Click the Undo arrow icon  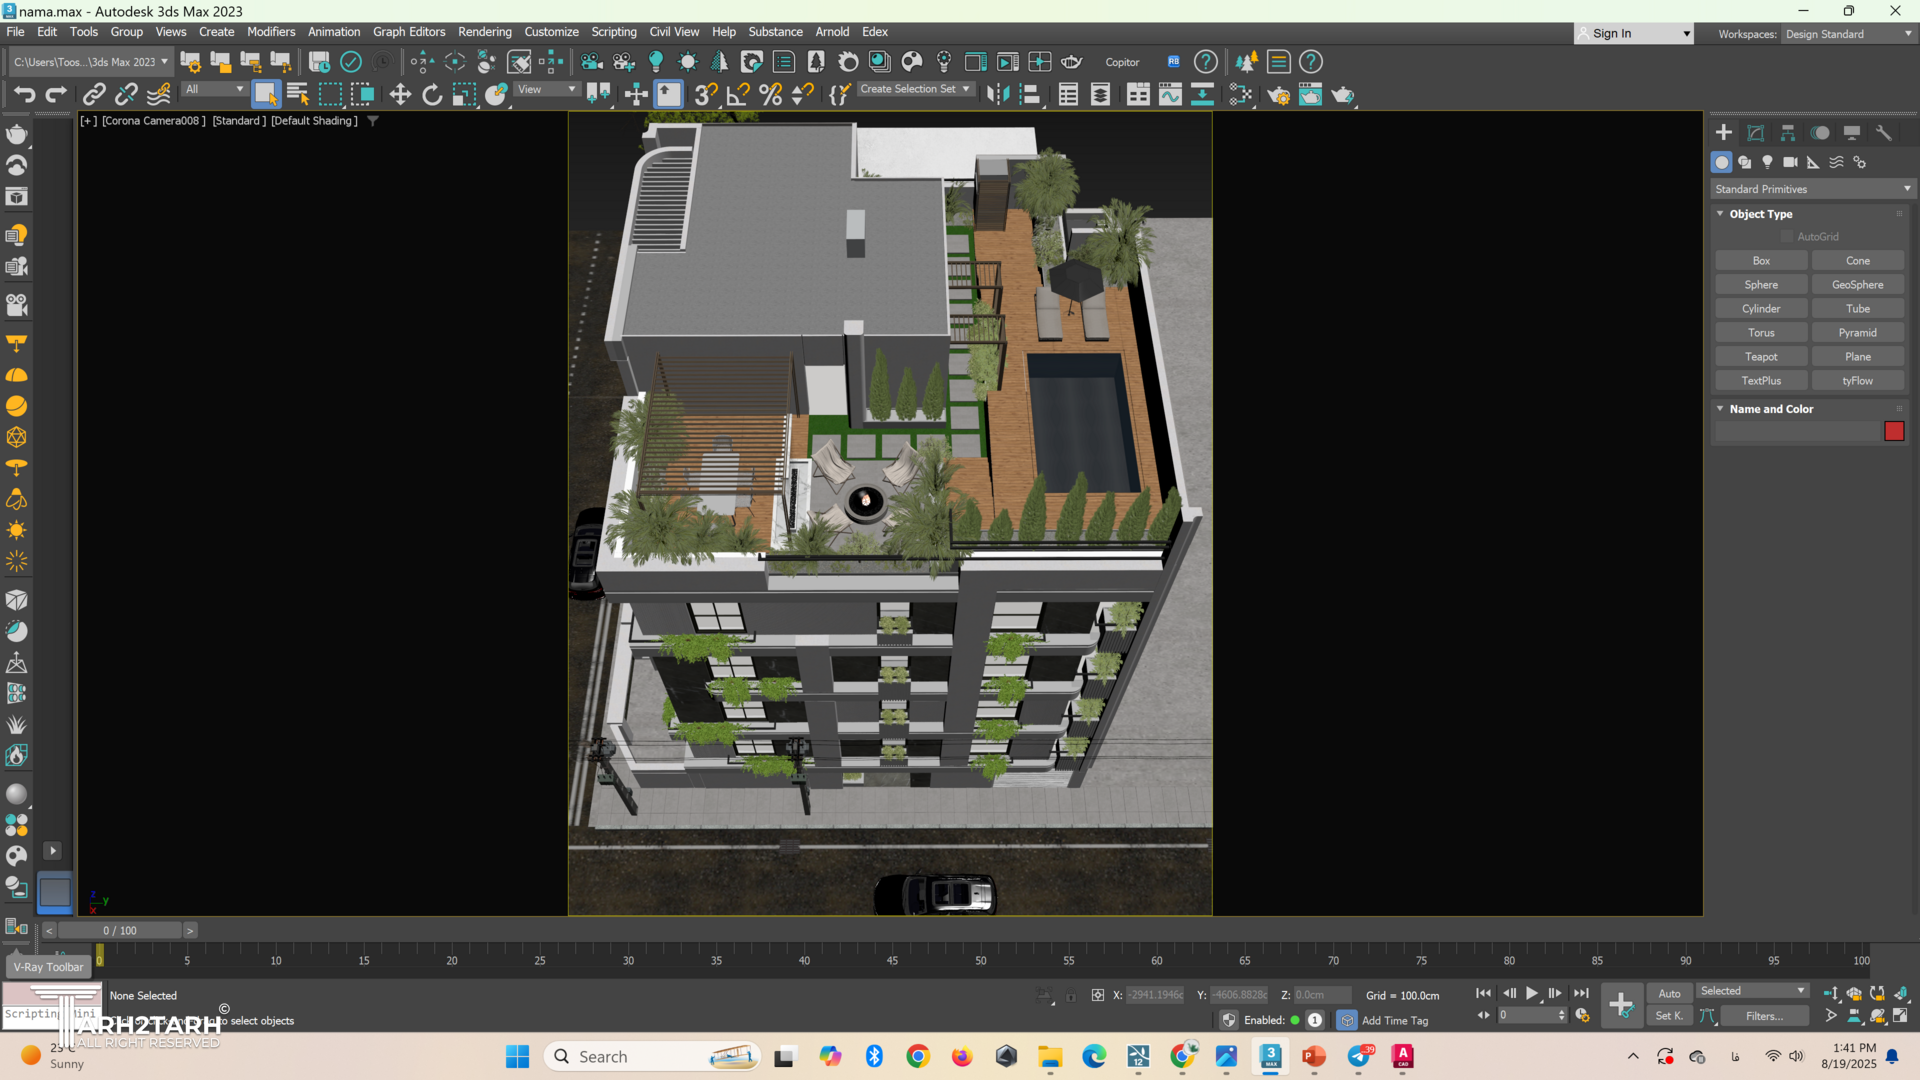point(24,95)
